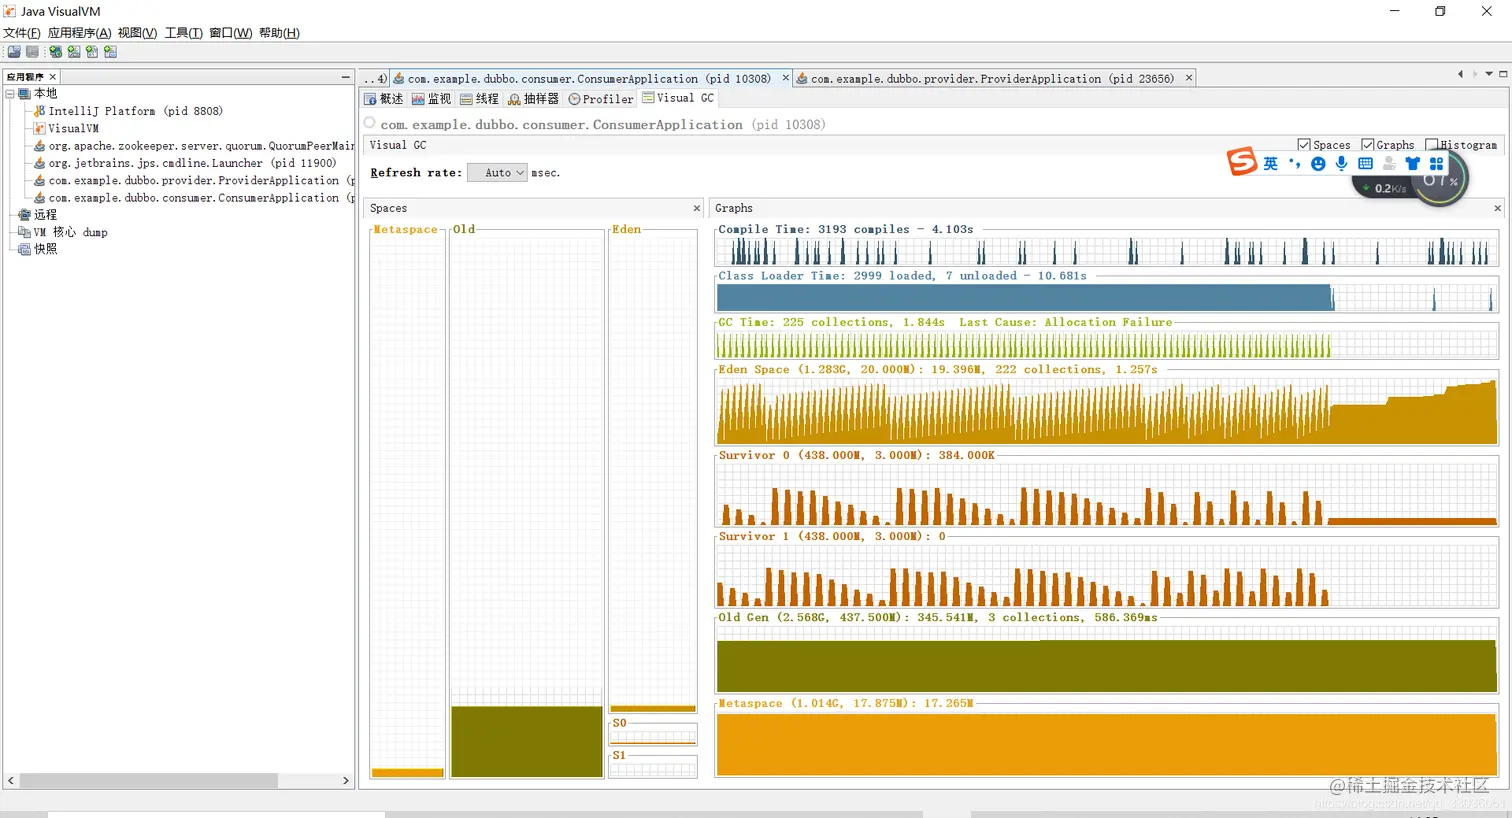Image resolution: width=1512 pixels, height=818 pixels.
Task: Open Sogou skin shirt icon
Action: click(1413, 164)
